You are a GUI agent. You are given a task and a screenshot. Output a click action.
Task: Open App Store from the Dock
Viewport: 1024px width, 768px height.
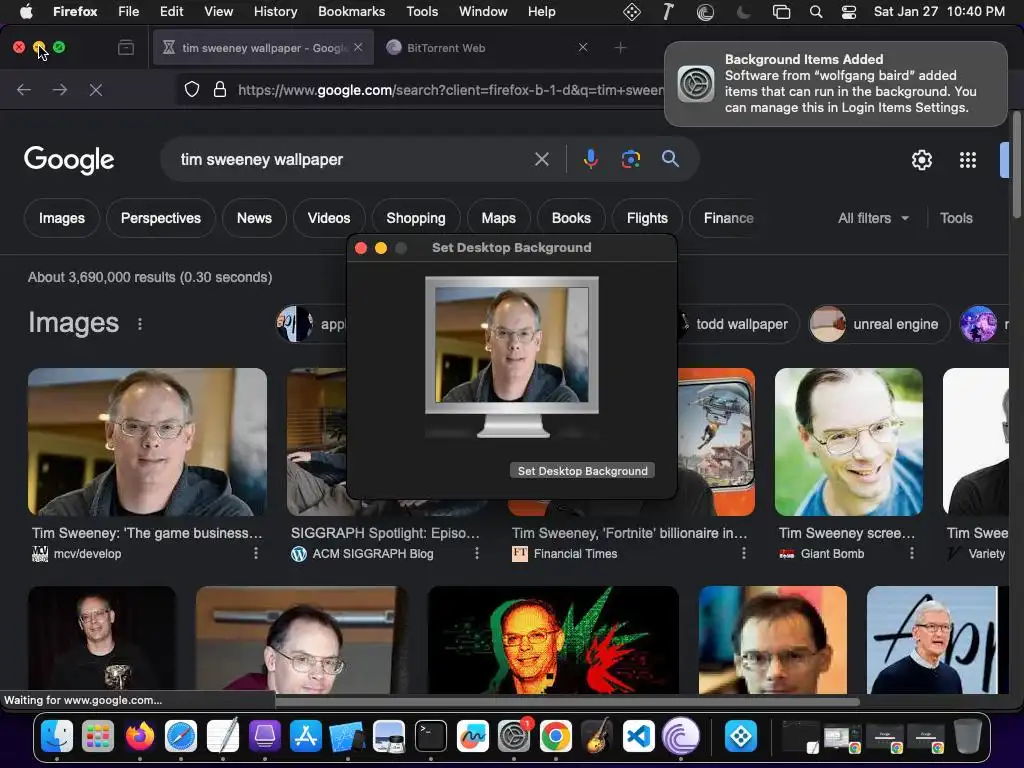[x=306, y=737]
